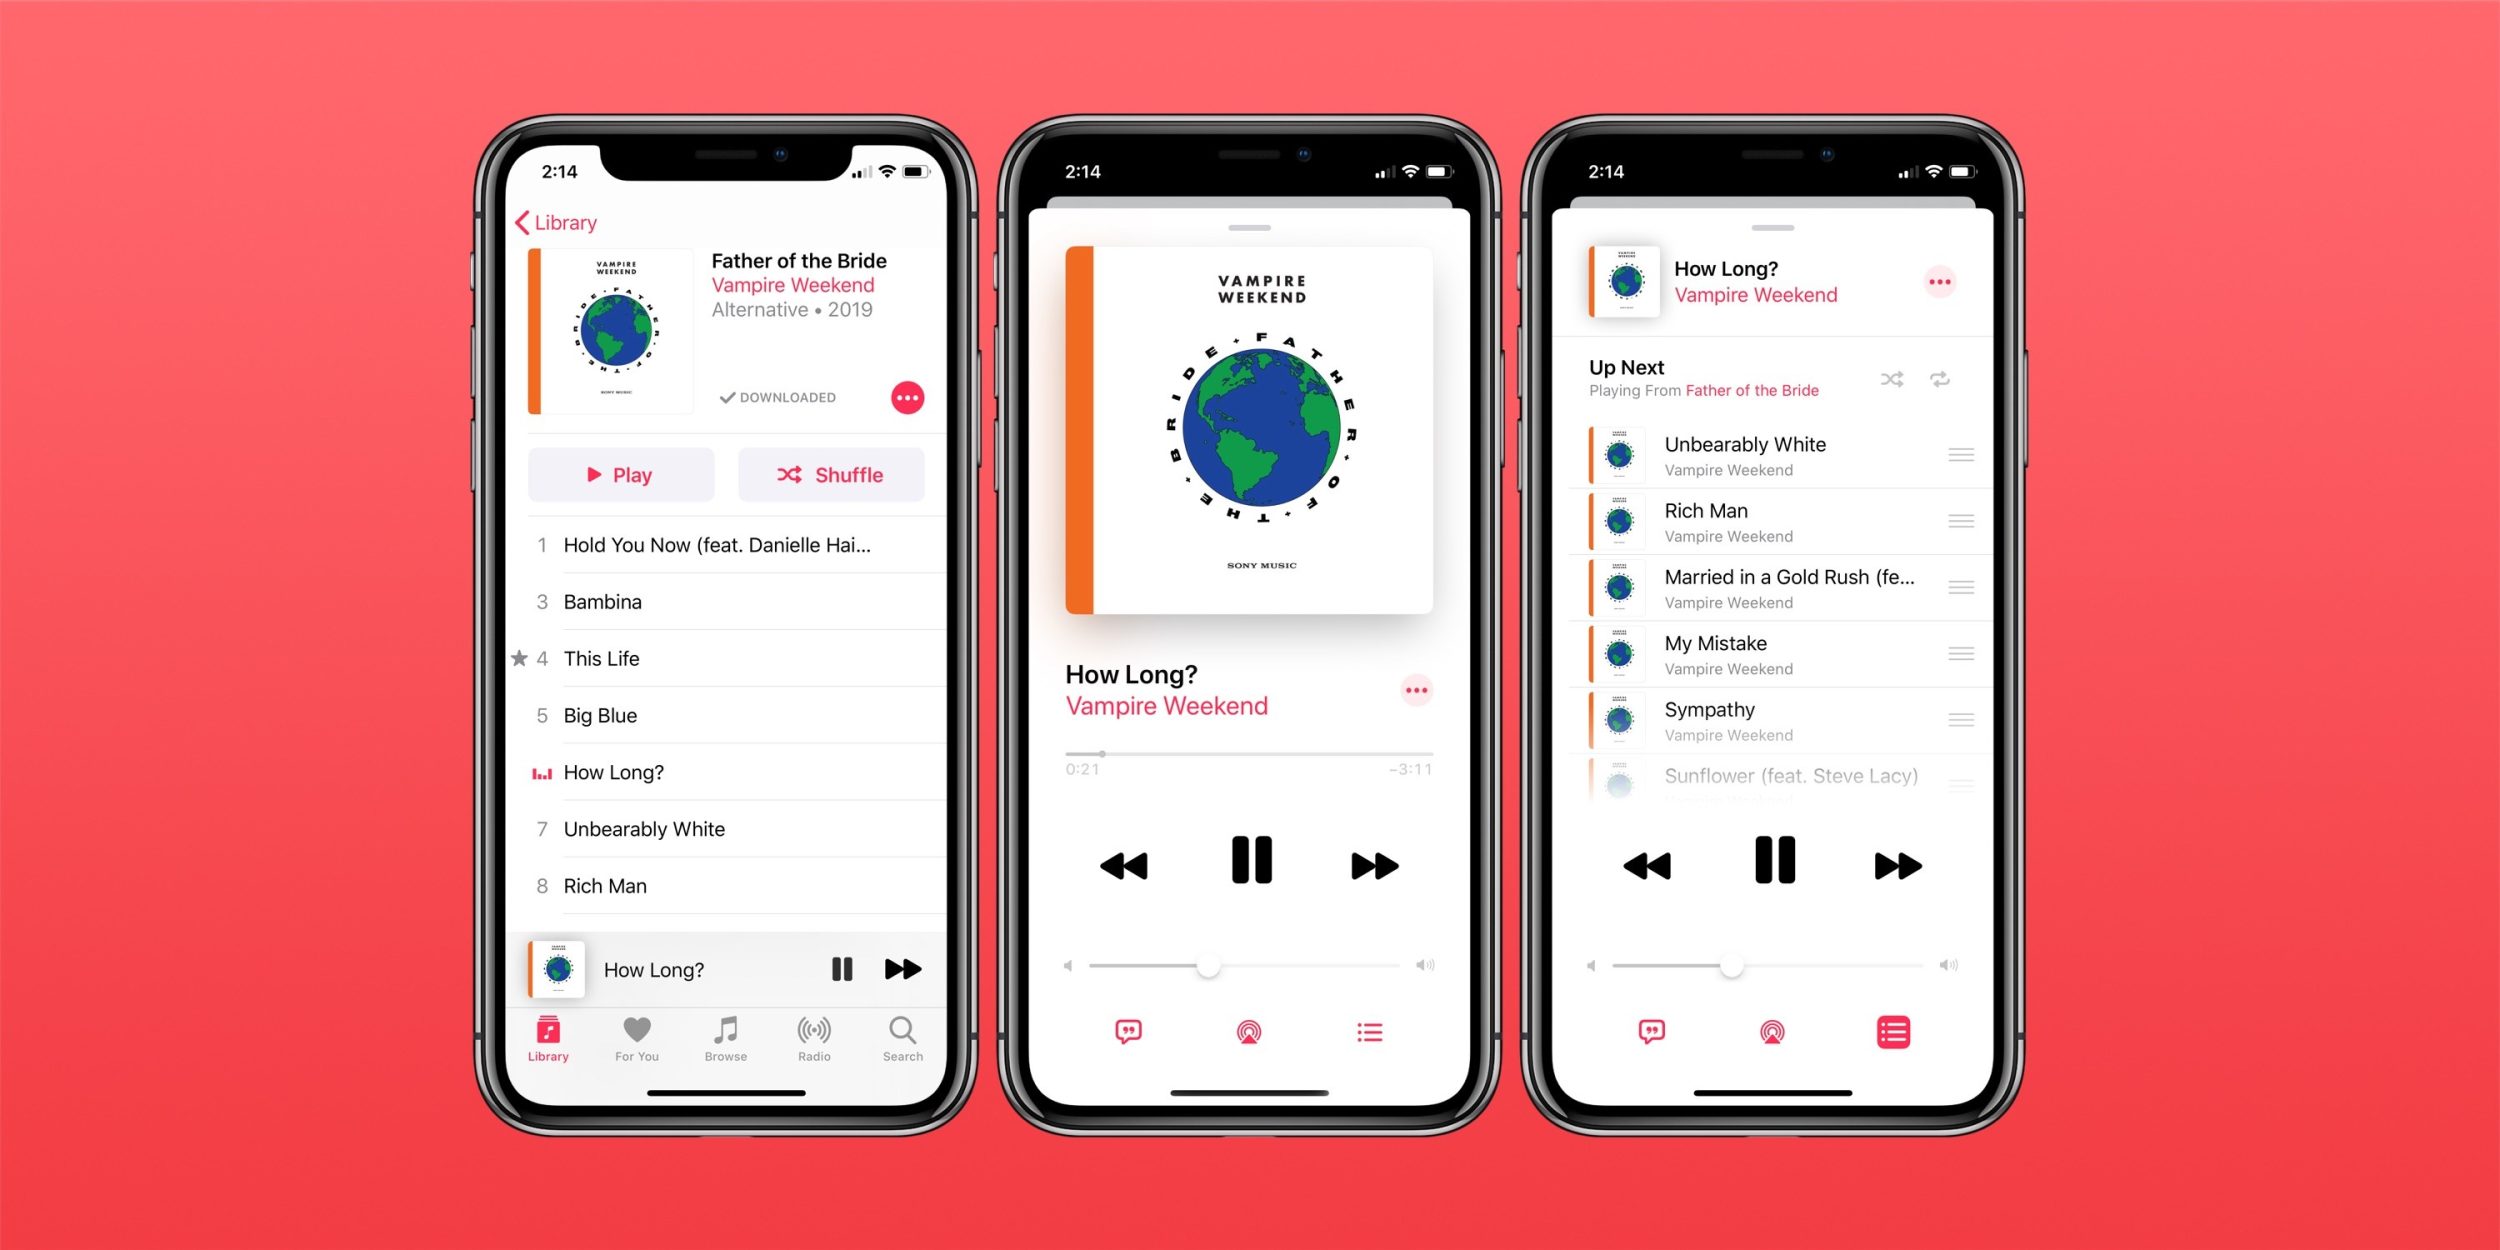Tap the three-dot more options icon
The height and width of the screenshot is (1250, 2500).
pyautogui.click(x=902, y=399)
